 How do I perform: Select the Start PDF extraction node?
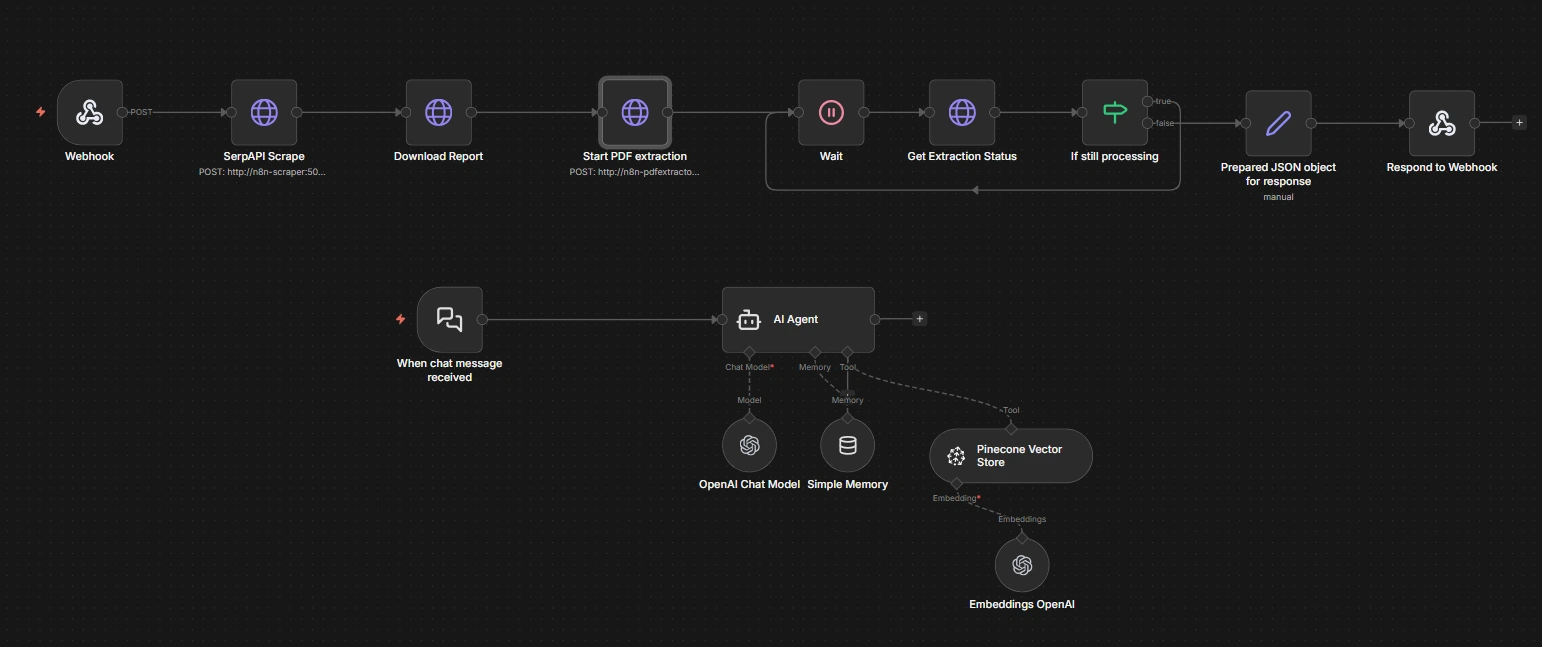[x=635, y=113]
